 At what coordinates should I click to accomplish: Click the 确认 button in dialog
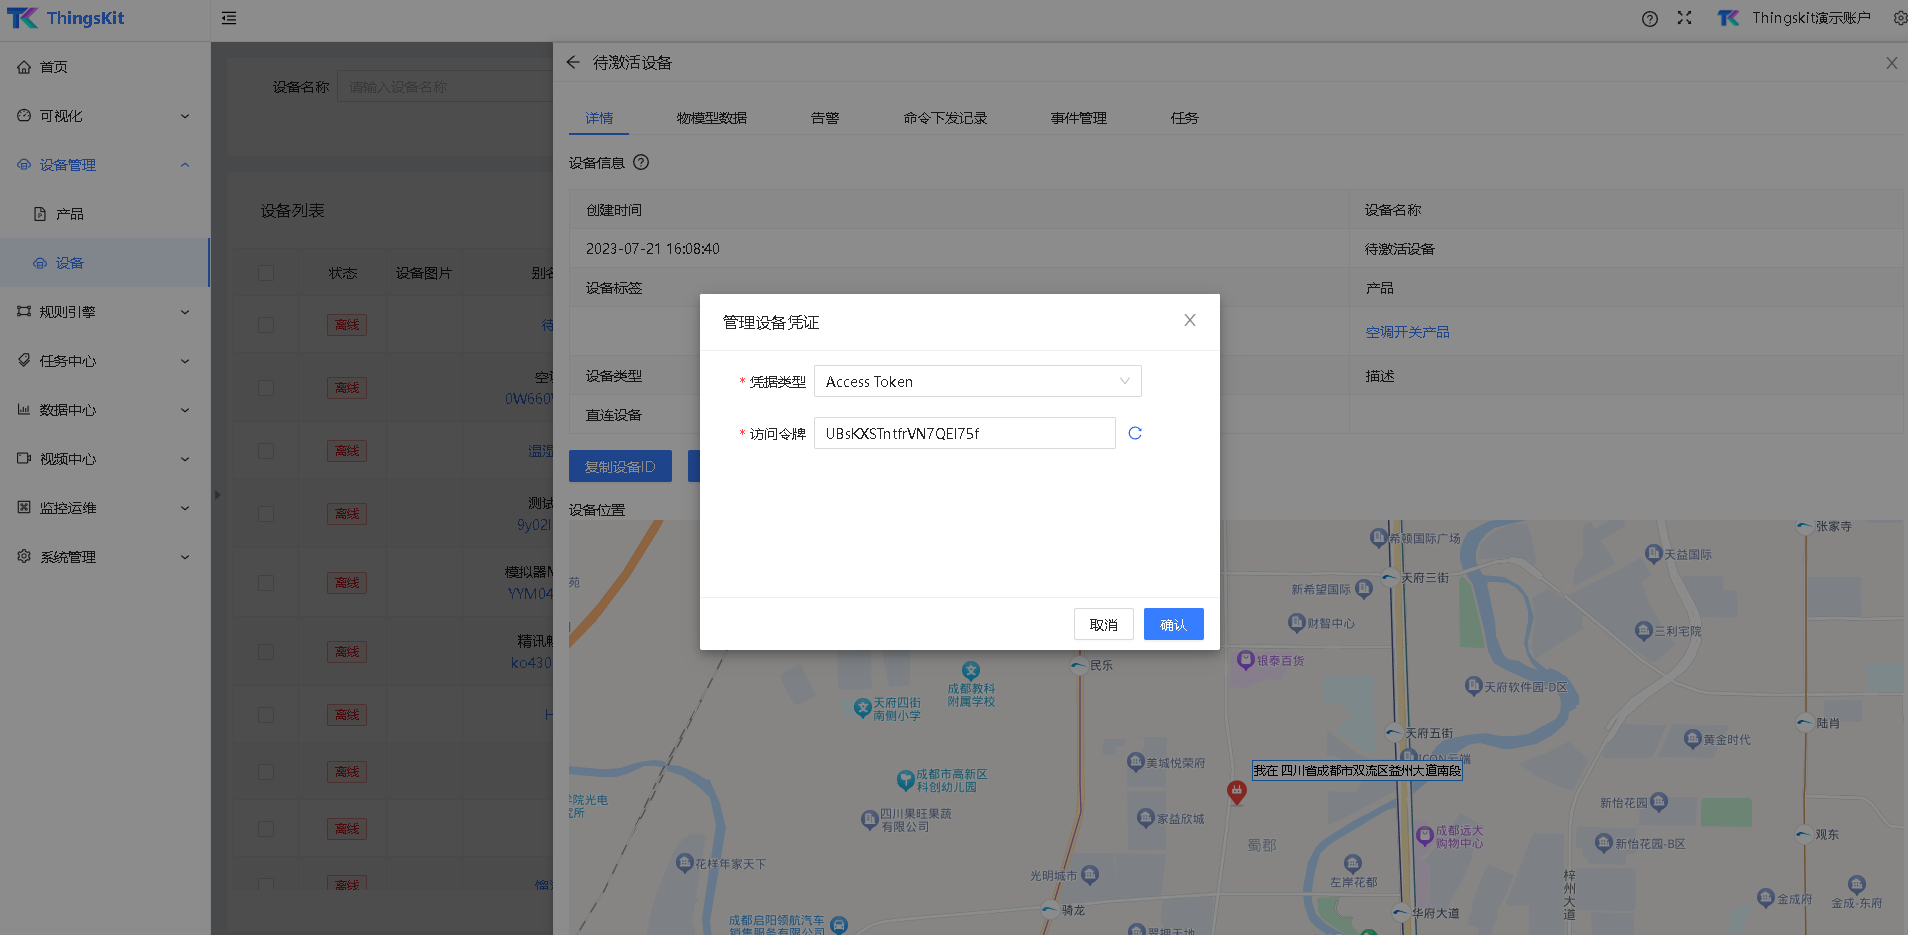point(1173,625)
